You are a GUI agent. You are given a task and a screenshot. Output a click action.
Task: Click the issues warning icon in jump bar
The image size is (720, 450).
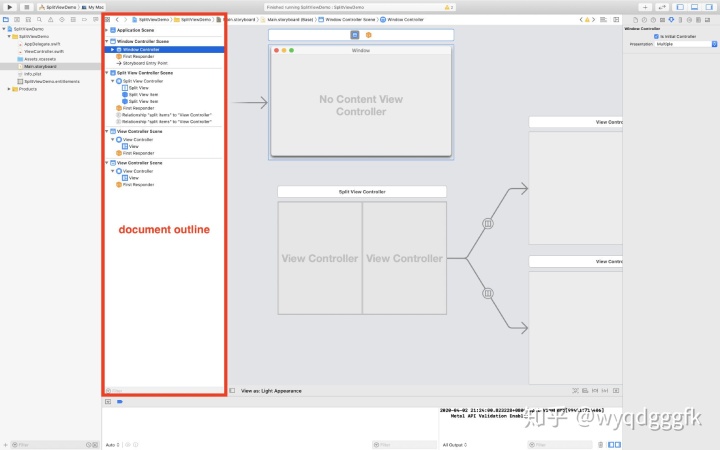click(587, 20)
